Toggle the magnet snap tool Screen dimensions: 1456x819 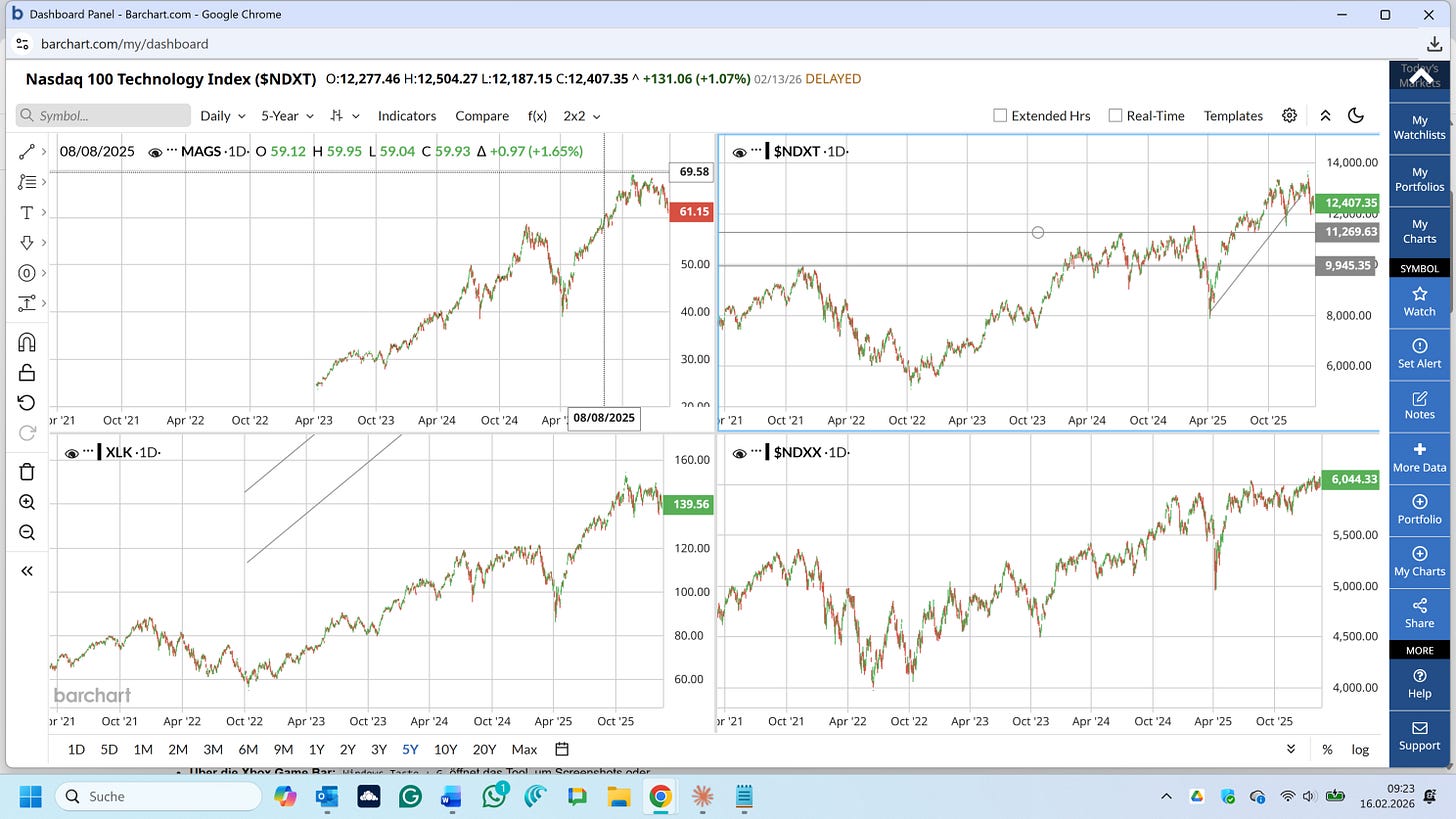[x=27, y=342]
